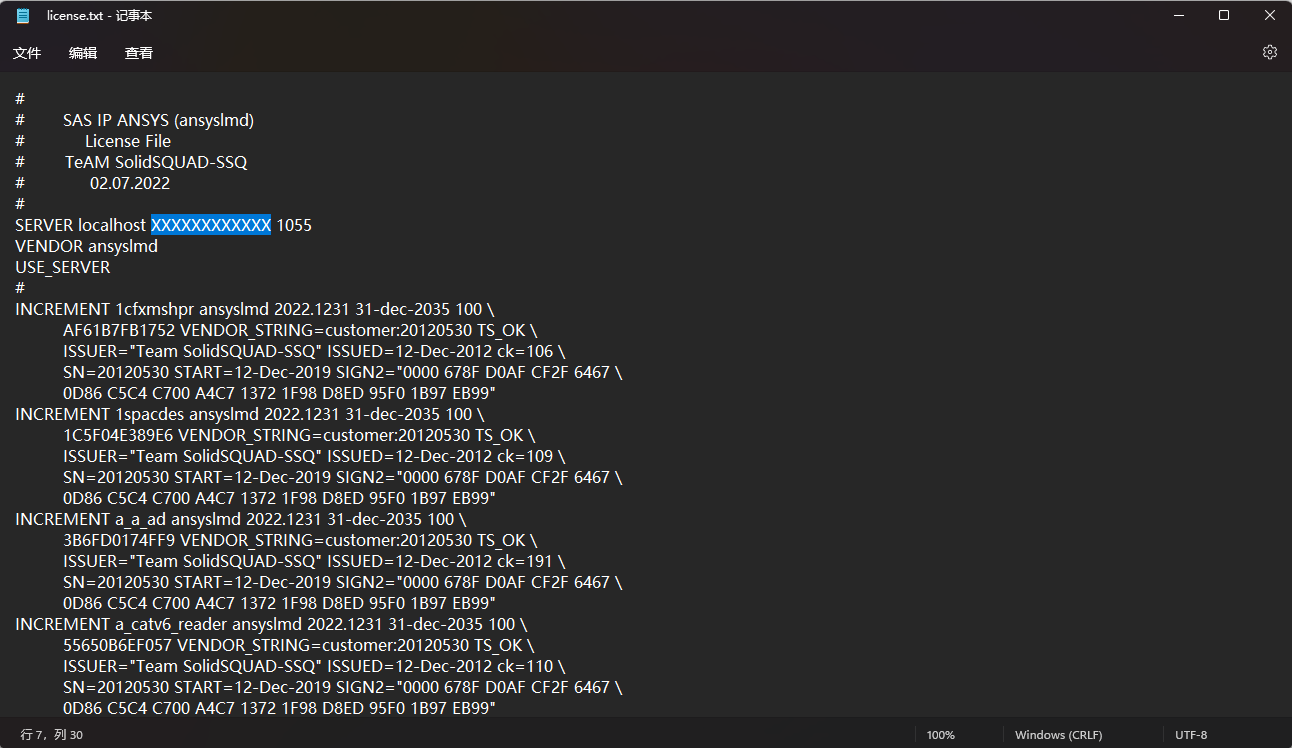The image size is (1292, 748).
Task: Place cursor on the VENDOR ansyslmd line
Action: tap(86, 246)
